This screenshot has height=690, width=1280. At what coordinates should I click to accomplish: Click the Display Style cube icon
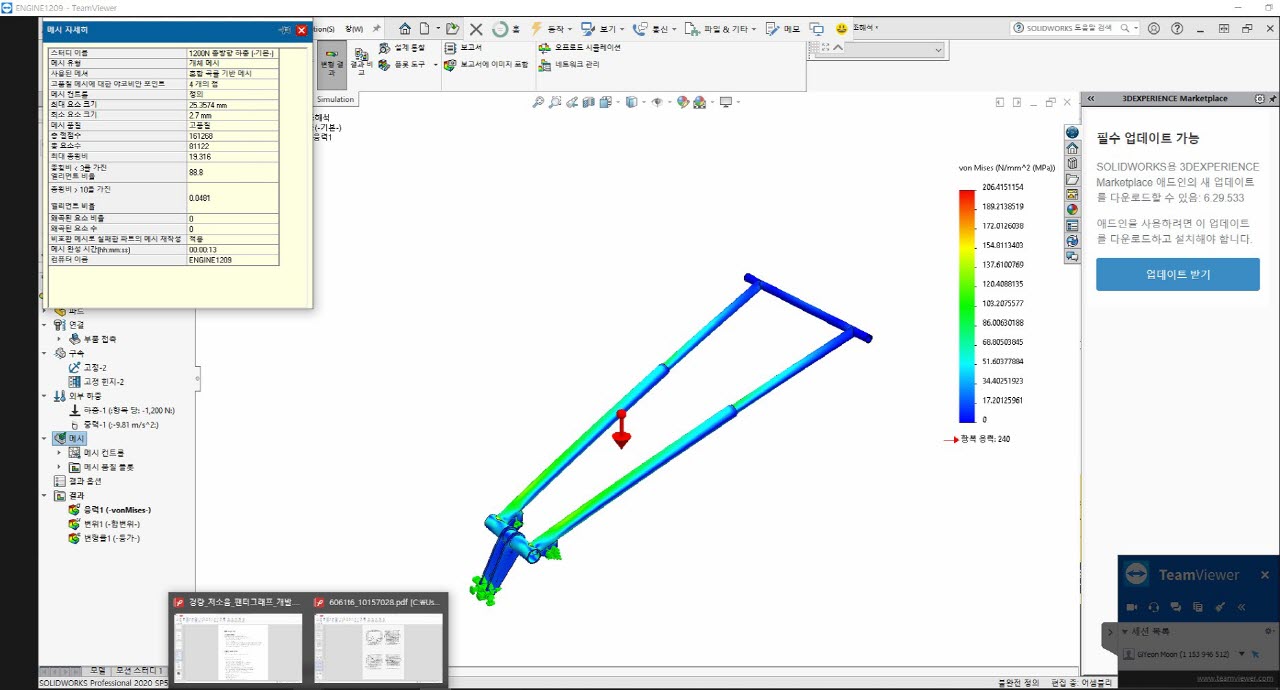632,102
